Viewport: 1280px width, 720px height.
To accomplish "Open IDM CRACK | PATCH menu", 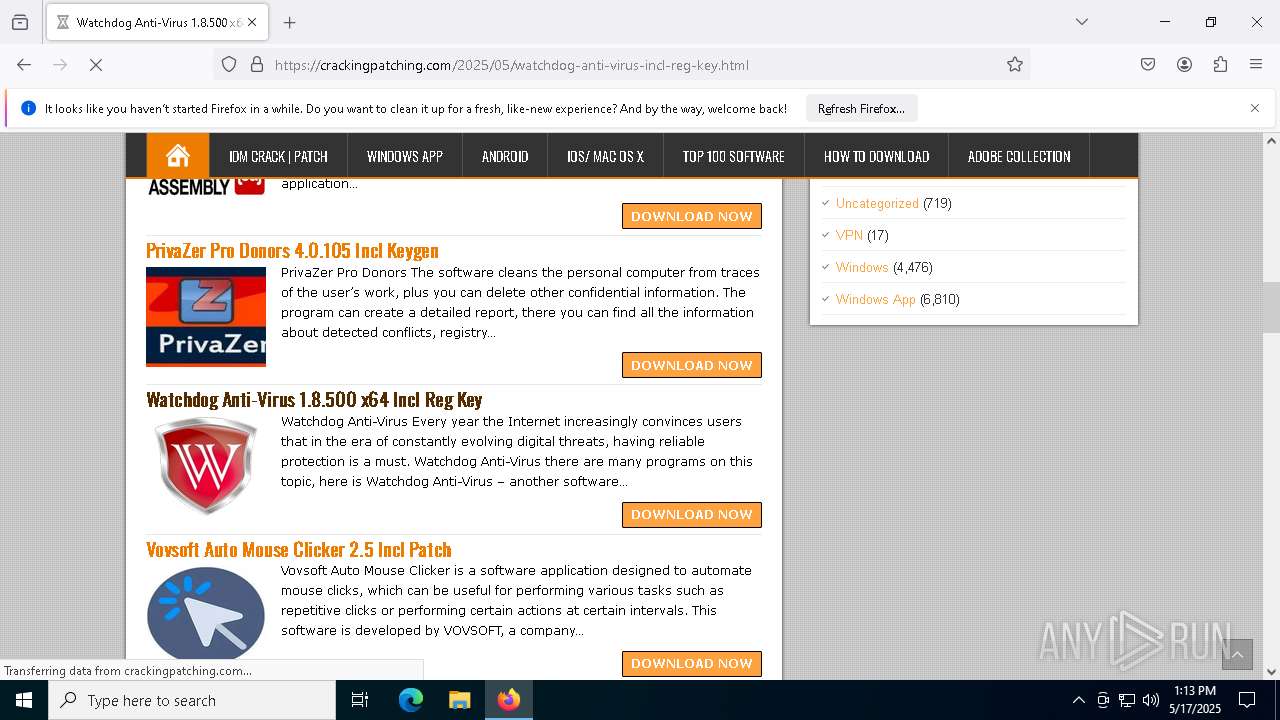I will [x=278, y=156].
